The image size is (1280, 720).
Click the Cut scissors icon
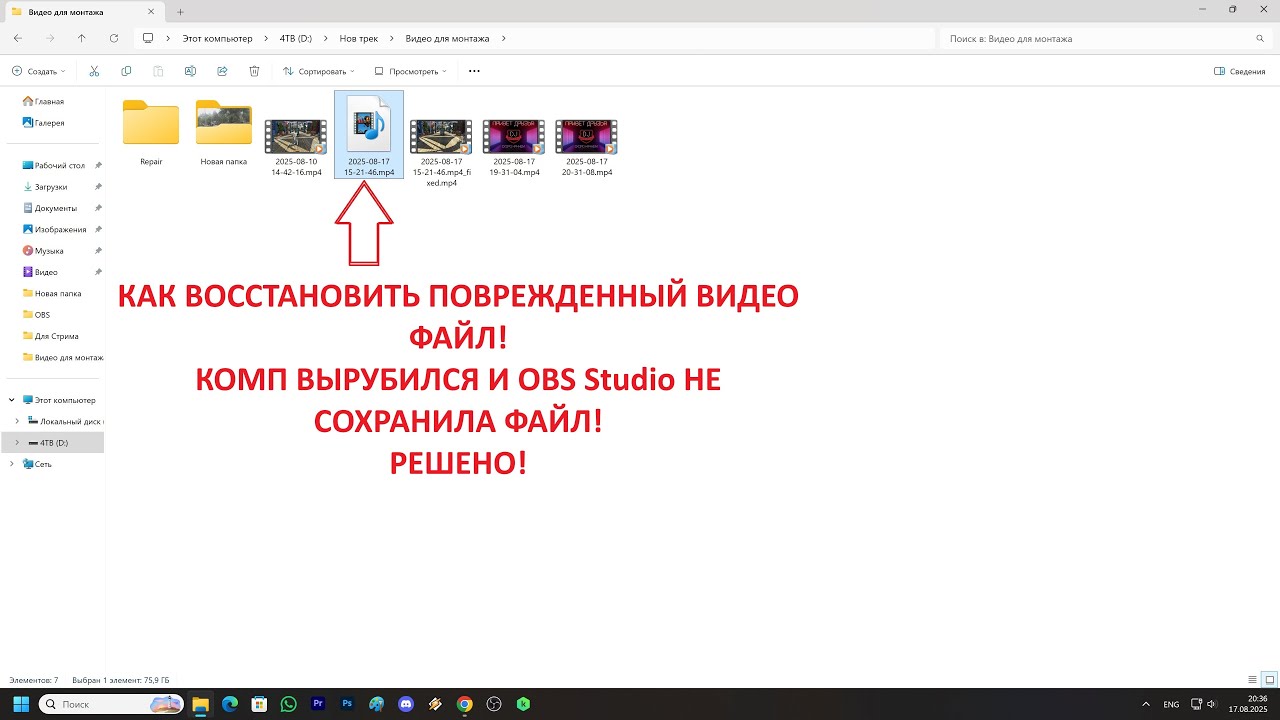(94, 71)
